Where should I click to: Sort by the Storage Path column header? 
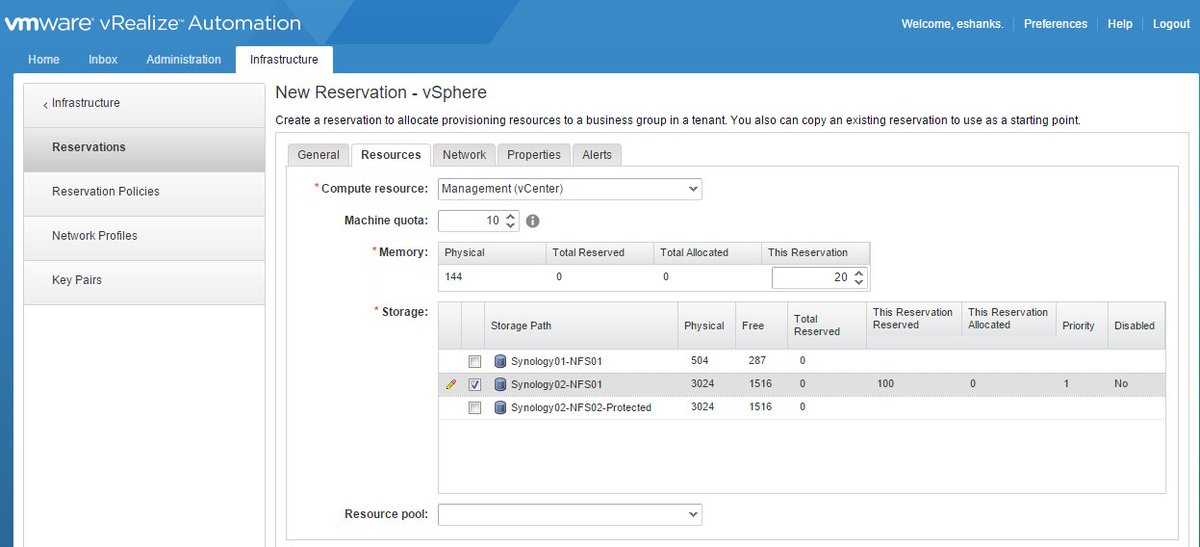click(x=580, y=325)
